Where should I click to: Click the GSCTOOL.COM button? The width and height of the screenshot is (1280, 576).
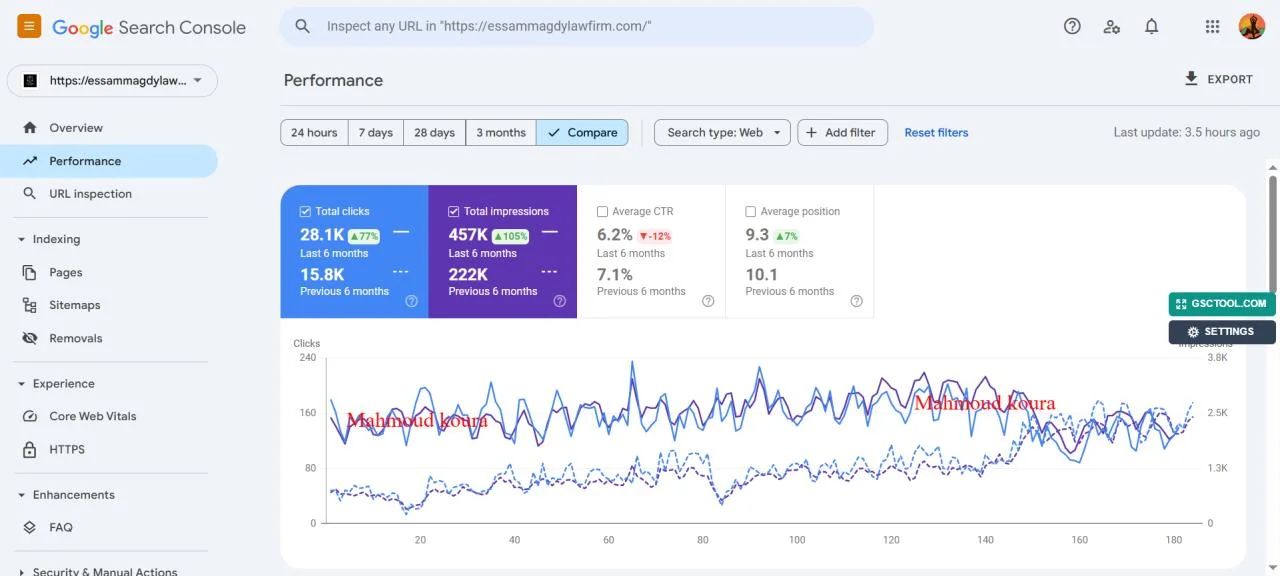pos(1222,304)
